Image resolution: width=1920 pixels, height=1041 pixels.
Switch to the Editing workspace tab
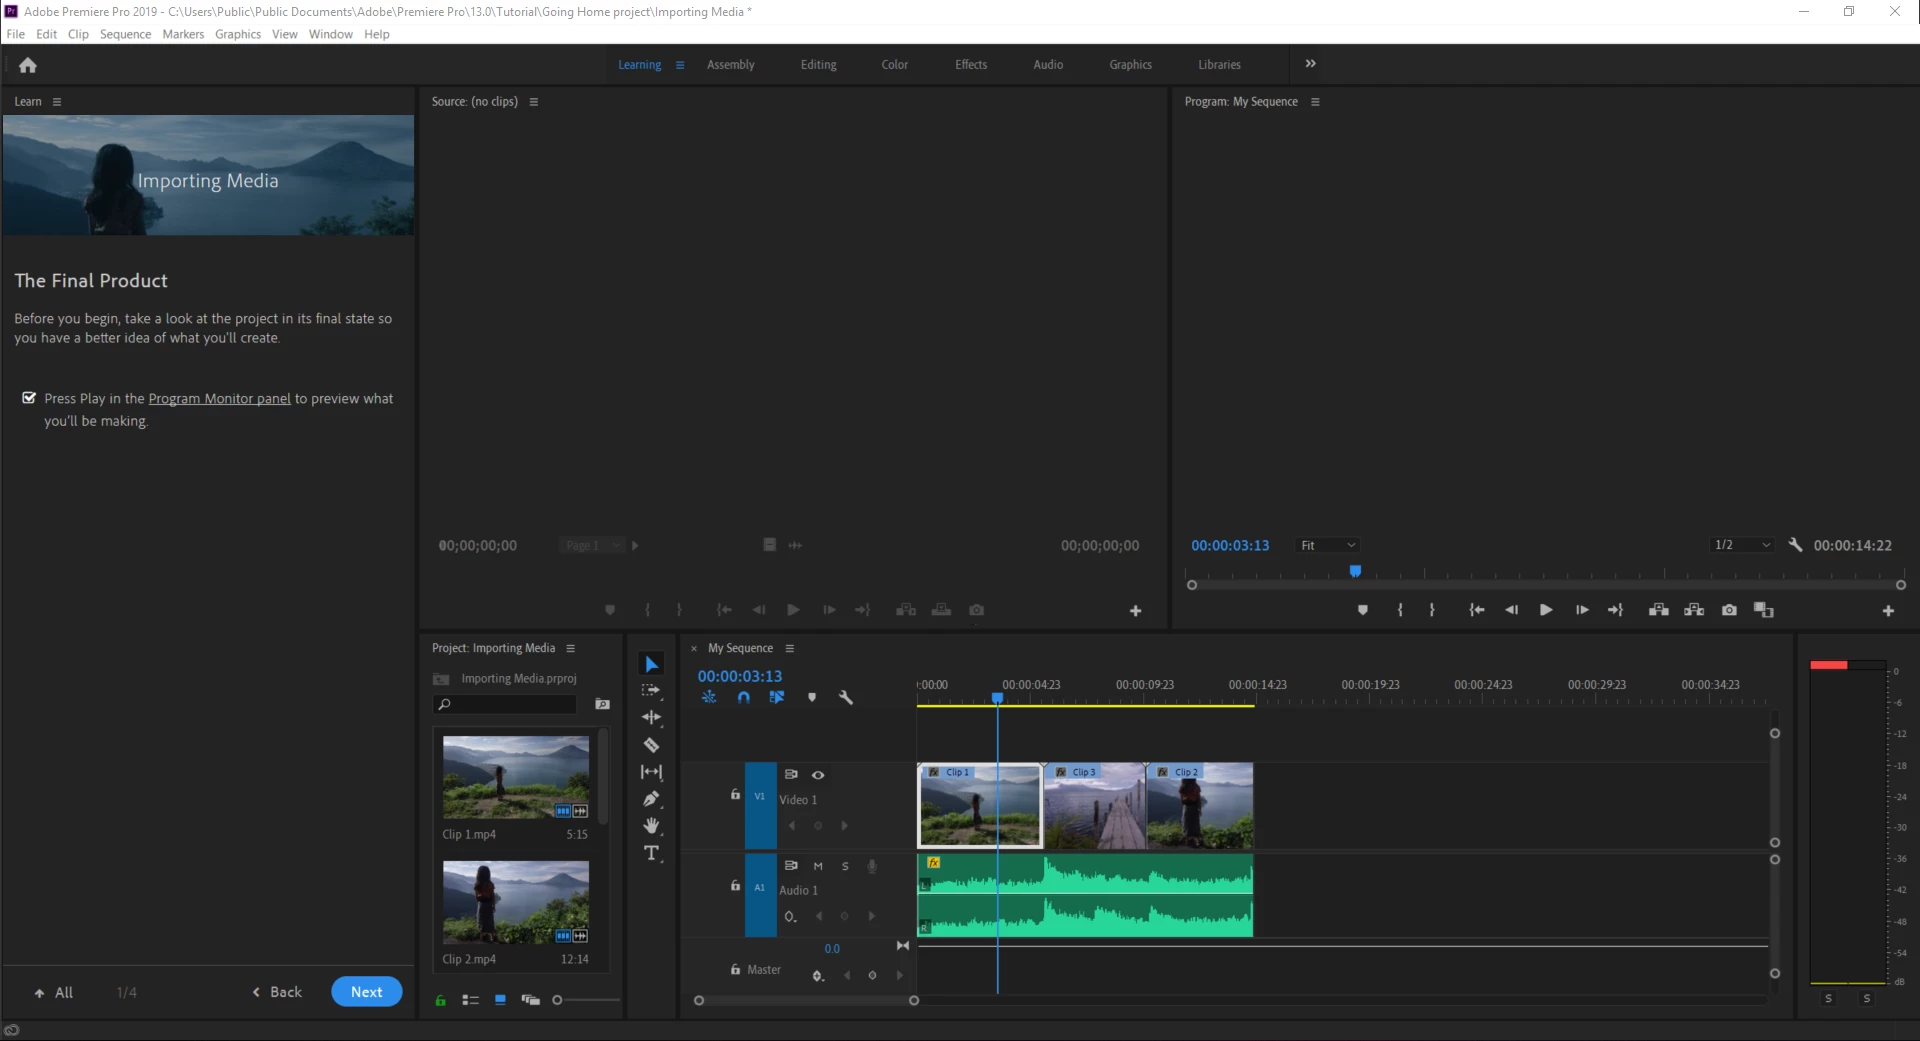click(818, 65)
